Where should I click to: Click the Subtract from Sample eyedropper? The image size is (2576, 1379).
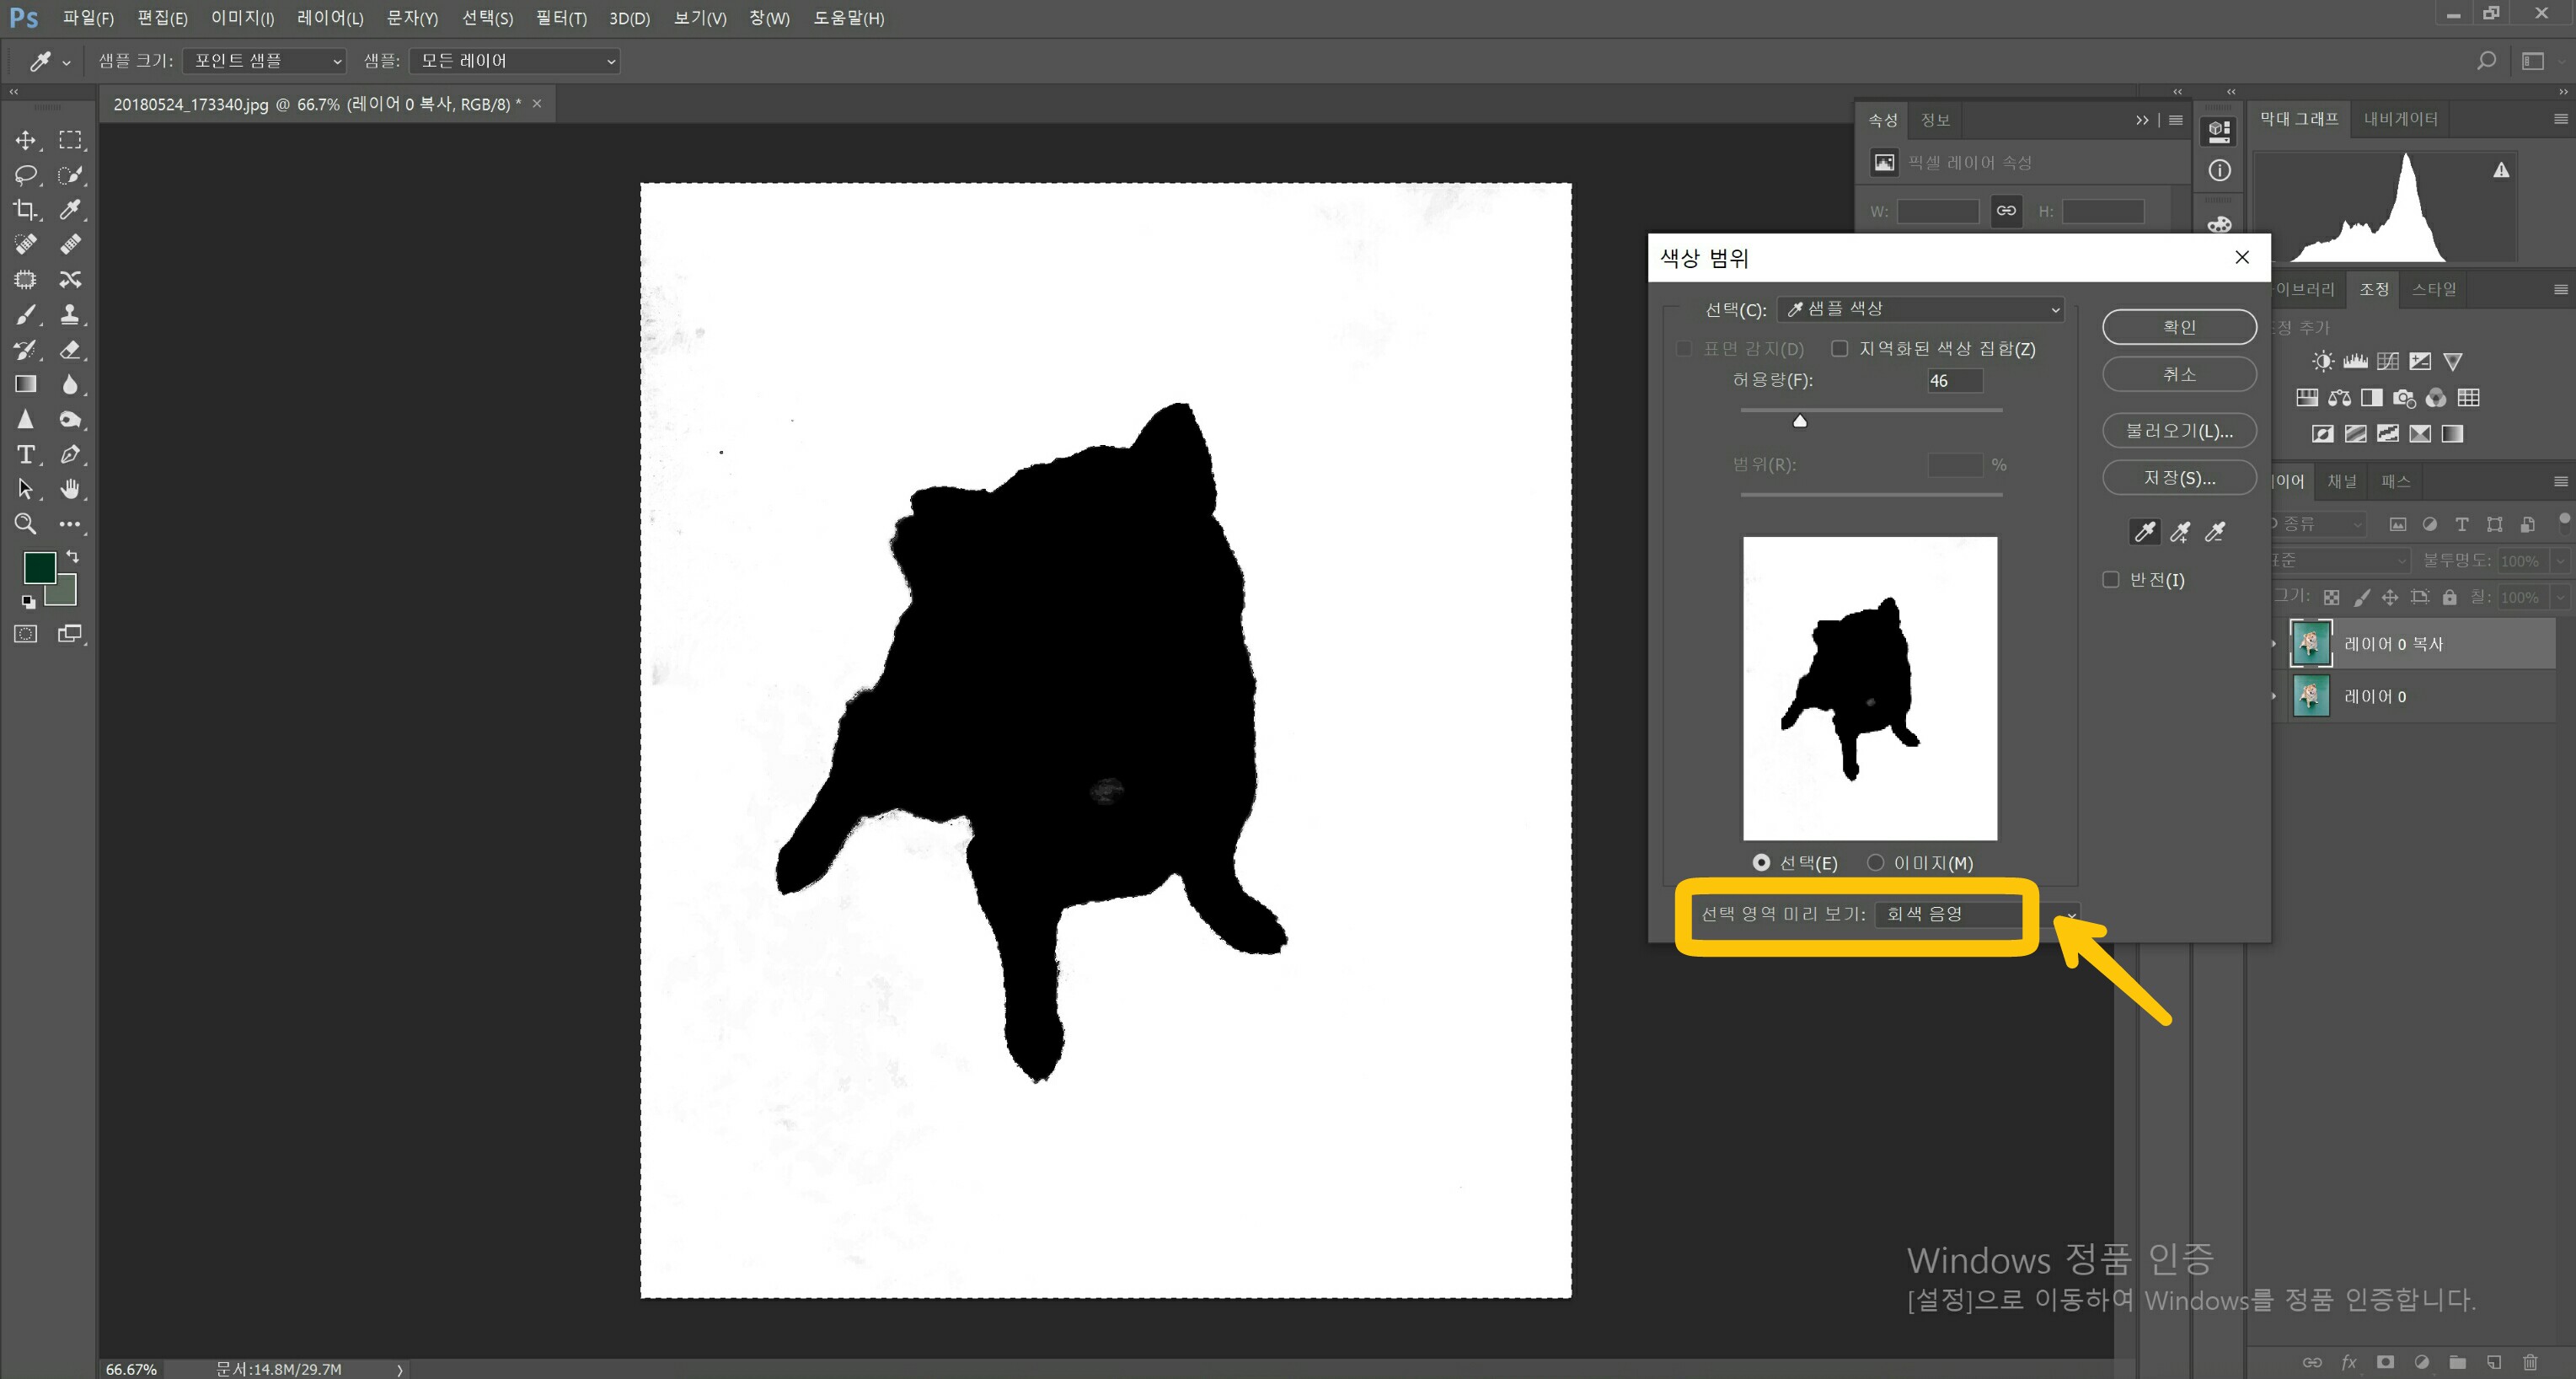(2215, 532)
